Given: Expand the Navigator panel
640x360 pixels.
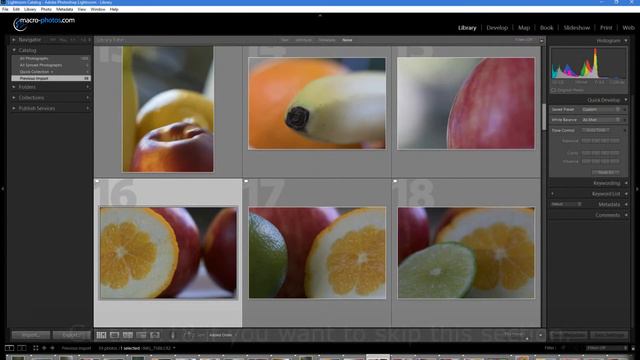Looking at the screenshot, I should pos(13,40).
